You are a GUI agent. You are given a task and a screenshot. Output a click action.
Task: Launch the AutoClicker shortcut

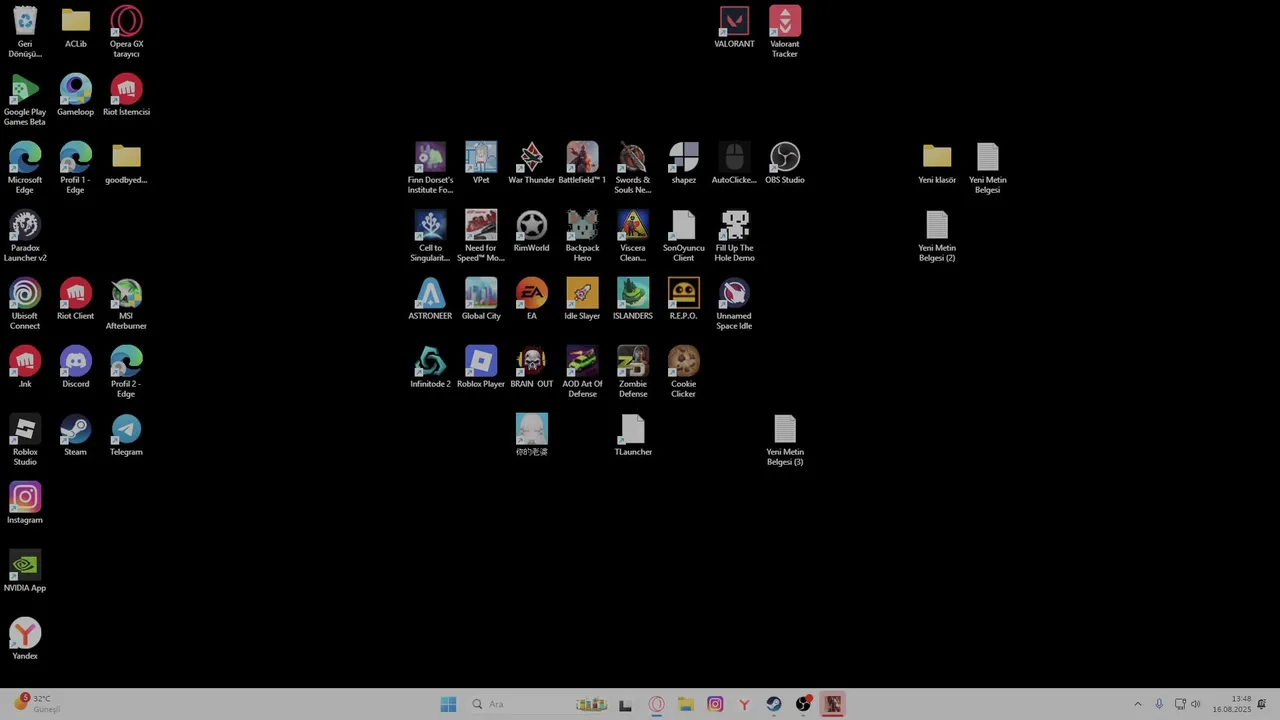[734, 158]
